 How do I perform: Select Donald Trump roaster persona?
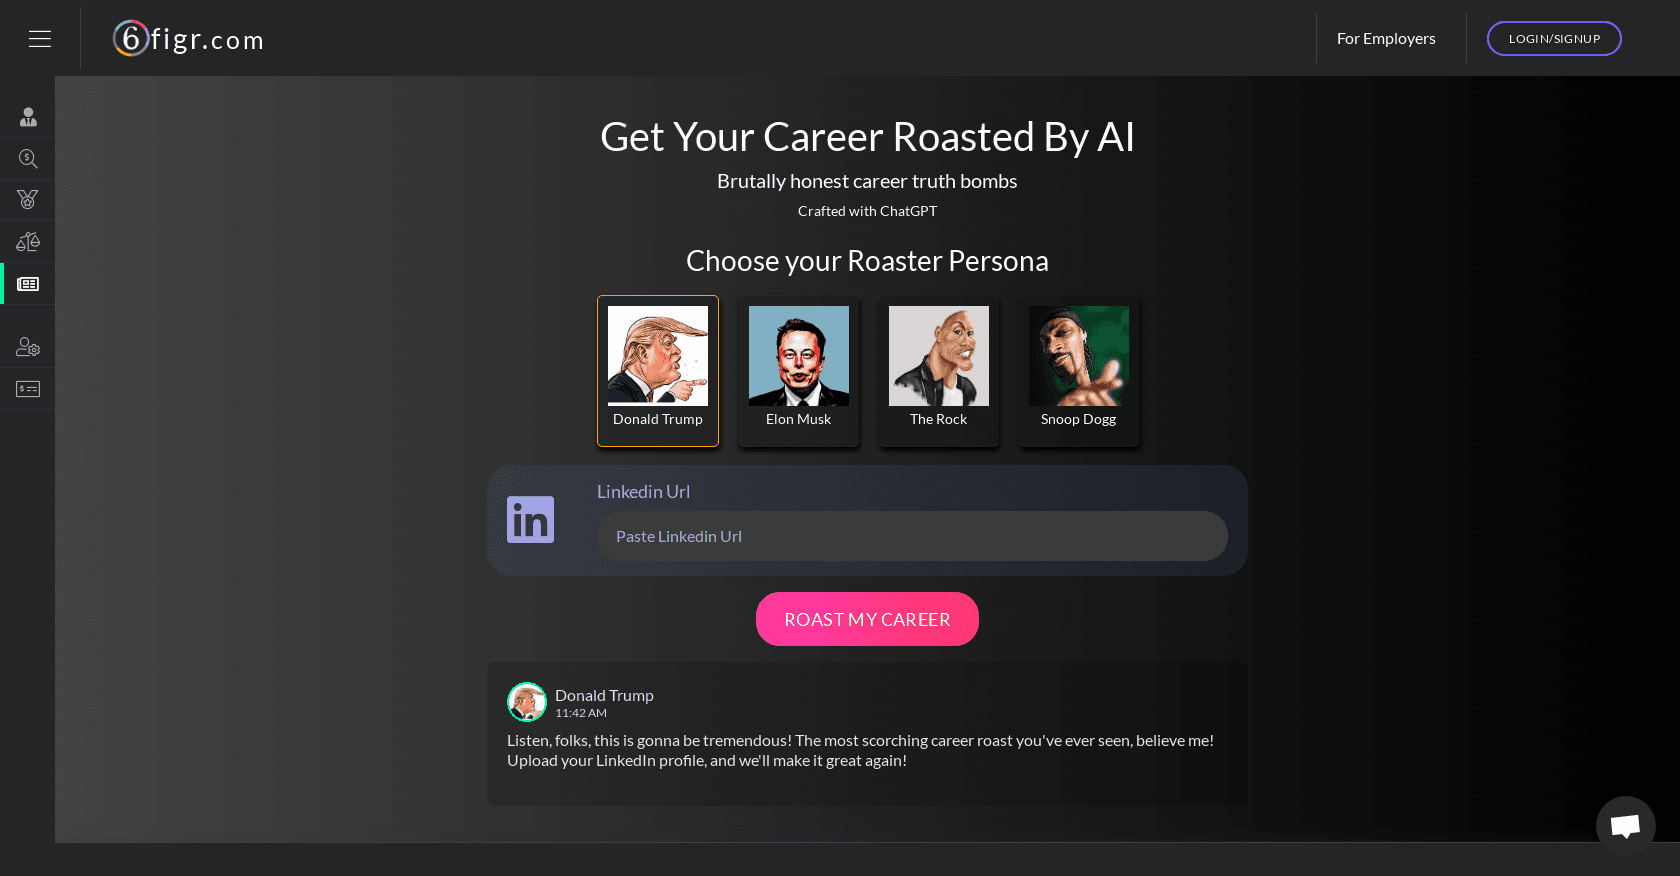(658, 371)
